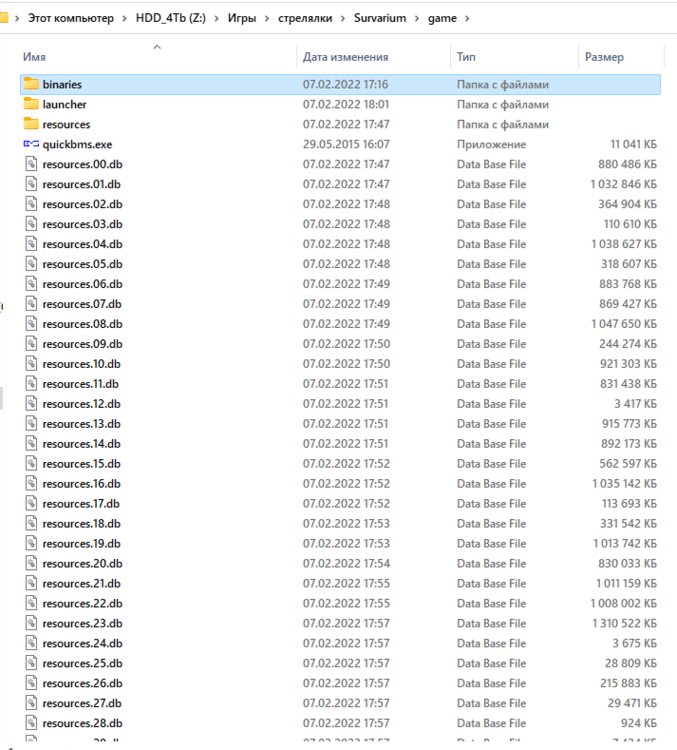Select file name resources.21.db
This screenshot has height=750, width=677.
[81, 584]
